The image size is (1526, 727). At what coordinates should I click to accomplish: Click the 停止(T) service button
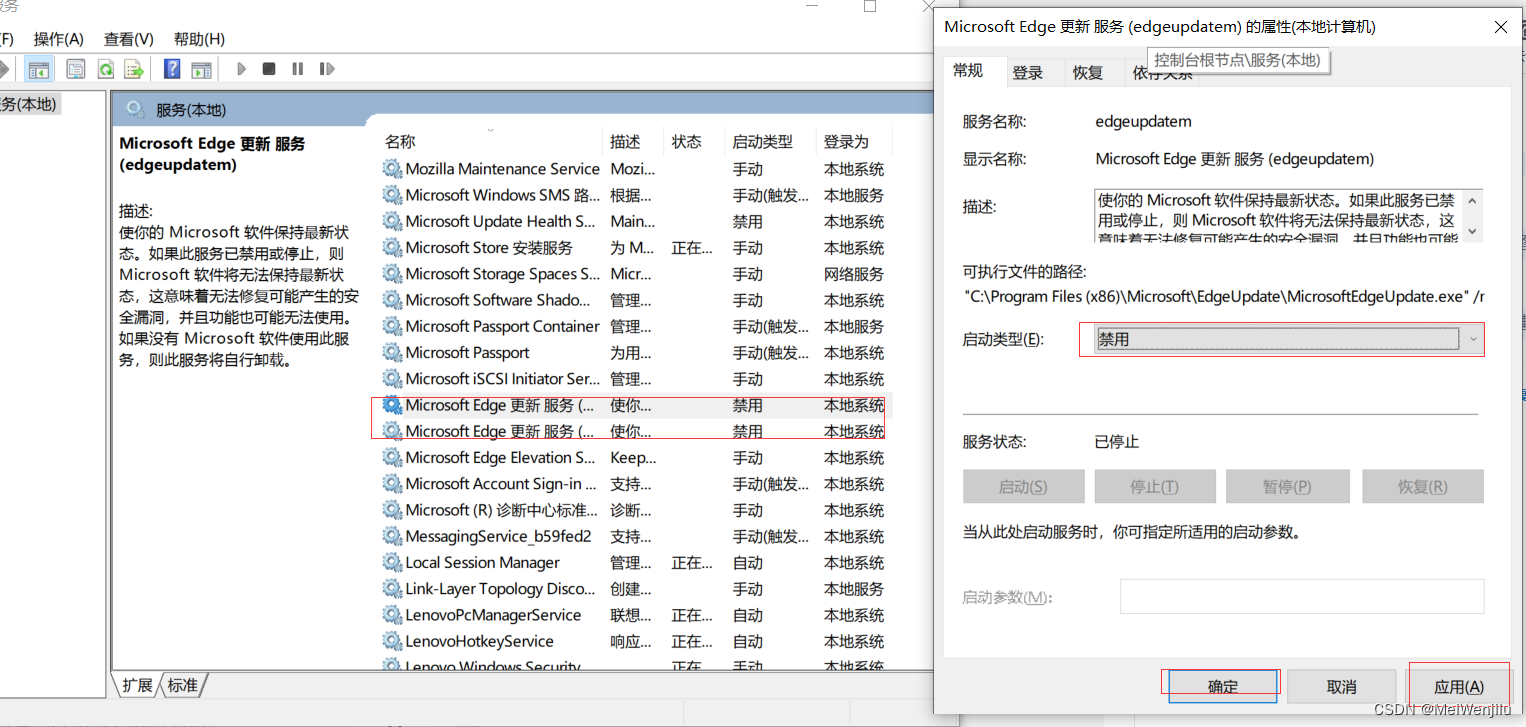1154,487
